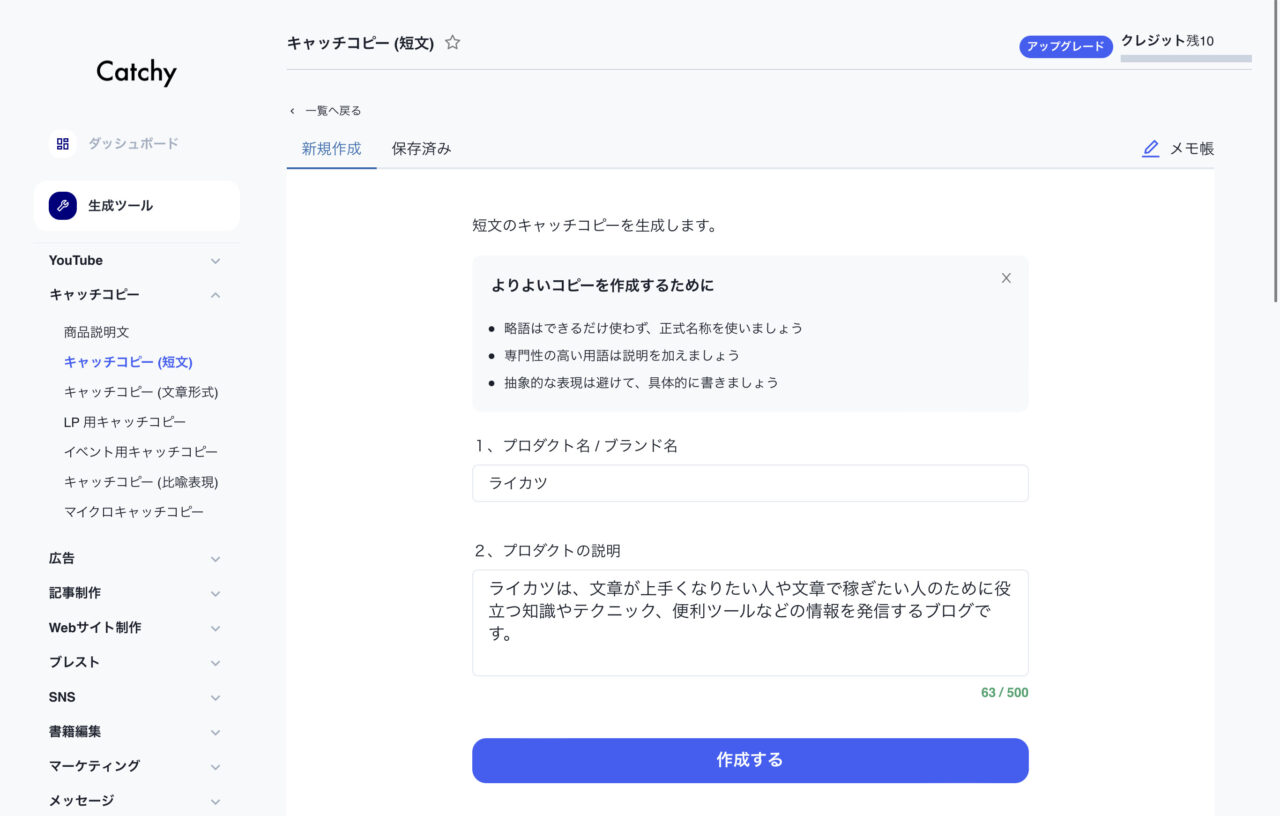Expand the SNS category chevron

(215, 697)
